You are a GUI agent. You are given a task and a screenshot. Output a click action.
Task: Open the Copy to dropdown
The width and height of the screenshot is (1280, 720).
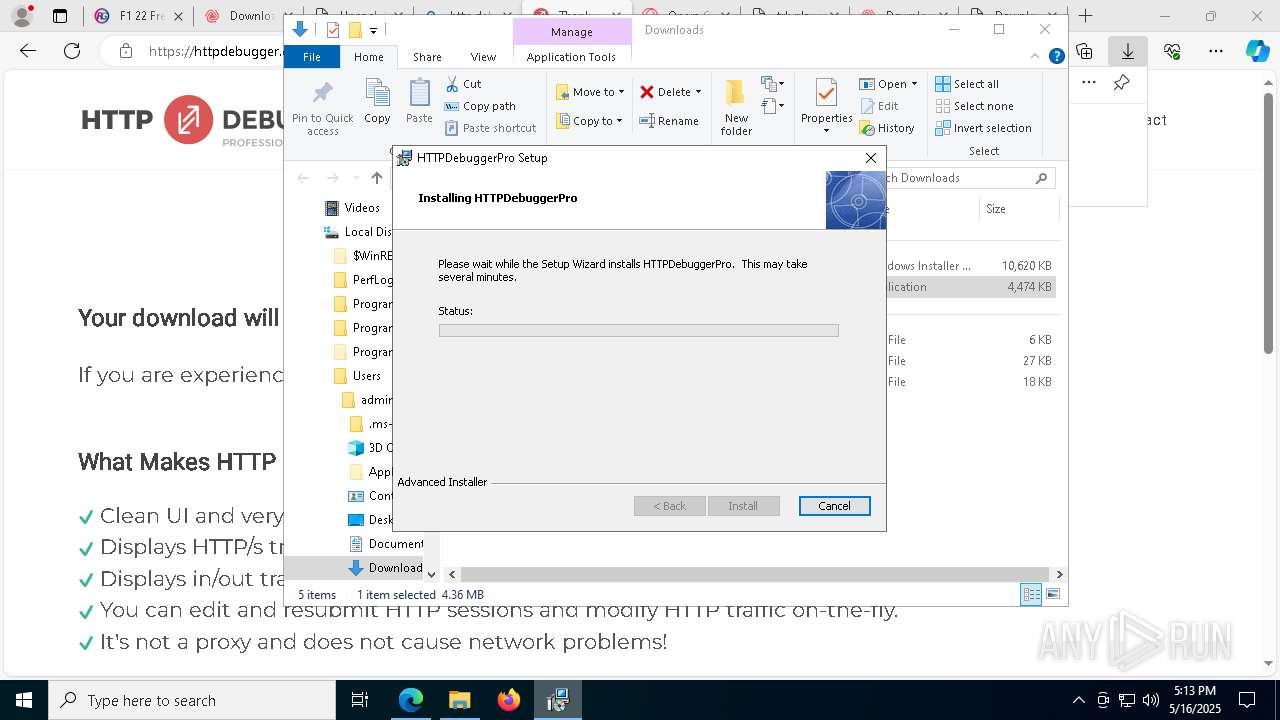coord(589,121)
